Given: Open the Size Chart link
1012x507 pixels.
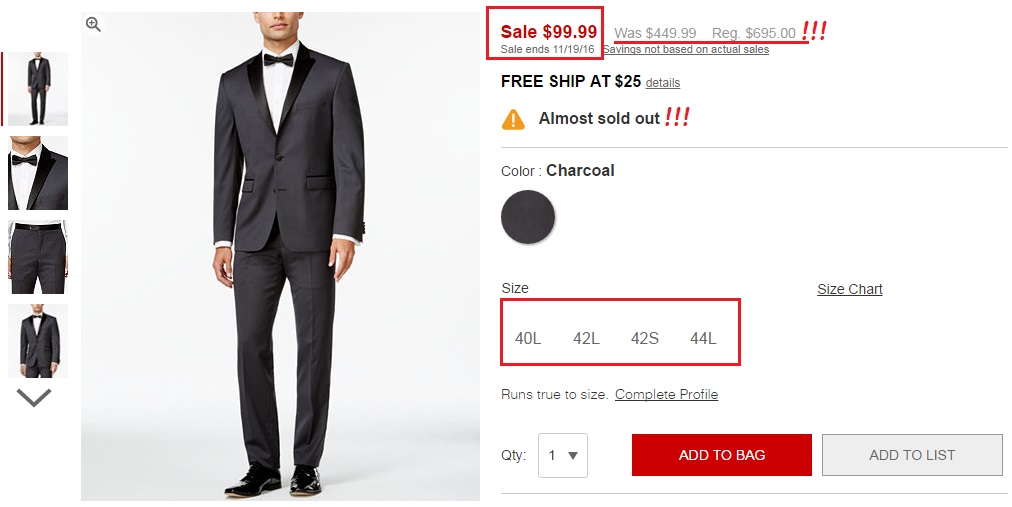Looking at the screenshot, I should pyautogui.click(x=849, y=289).
